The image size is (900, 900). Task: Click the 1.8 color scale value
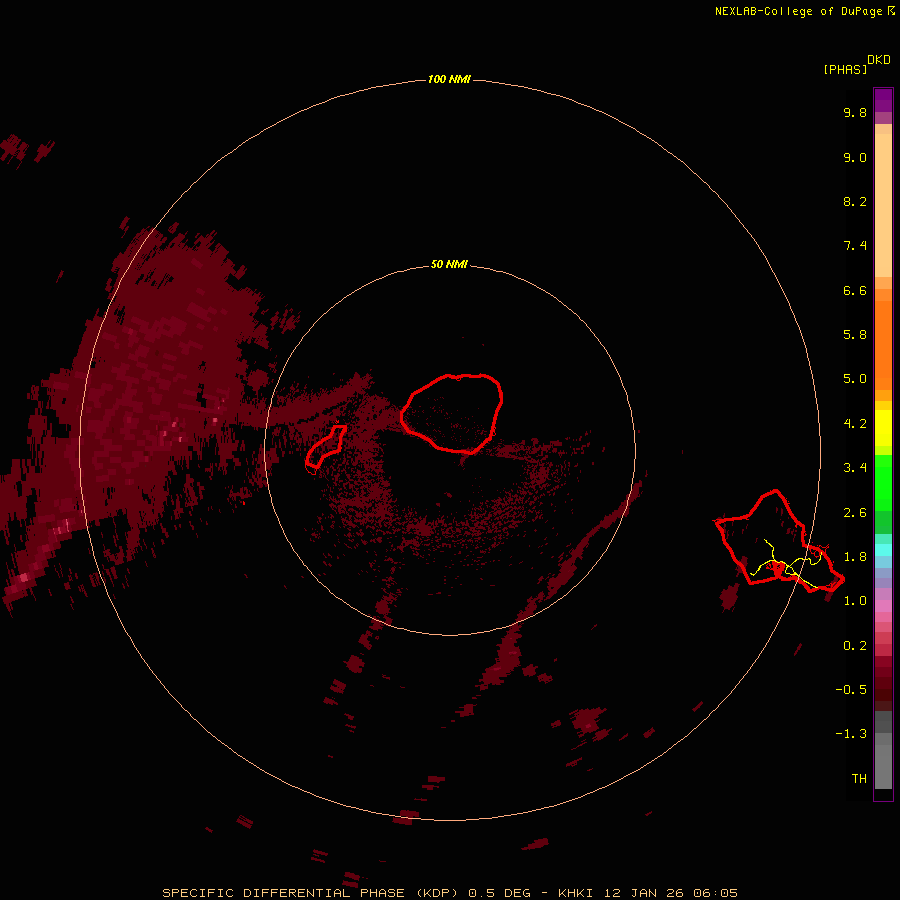click(855, 557)
